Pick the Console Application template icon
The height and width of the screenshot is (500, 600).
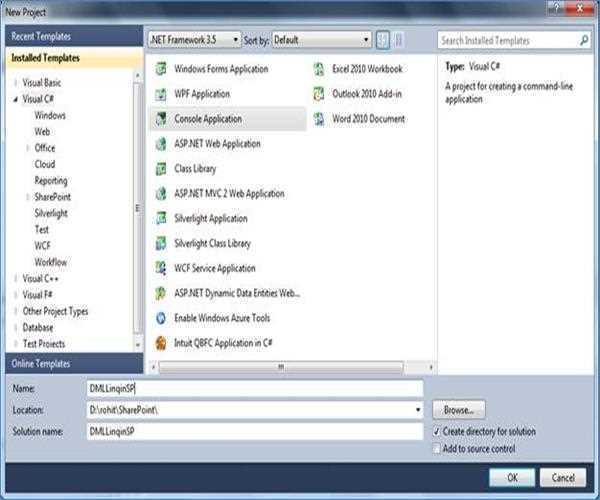[x=161, y=119]
